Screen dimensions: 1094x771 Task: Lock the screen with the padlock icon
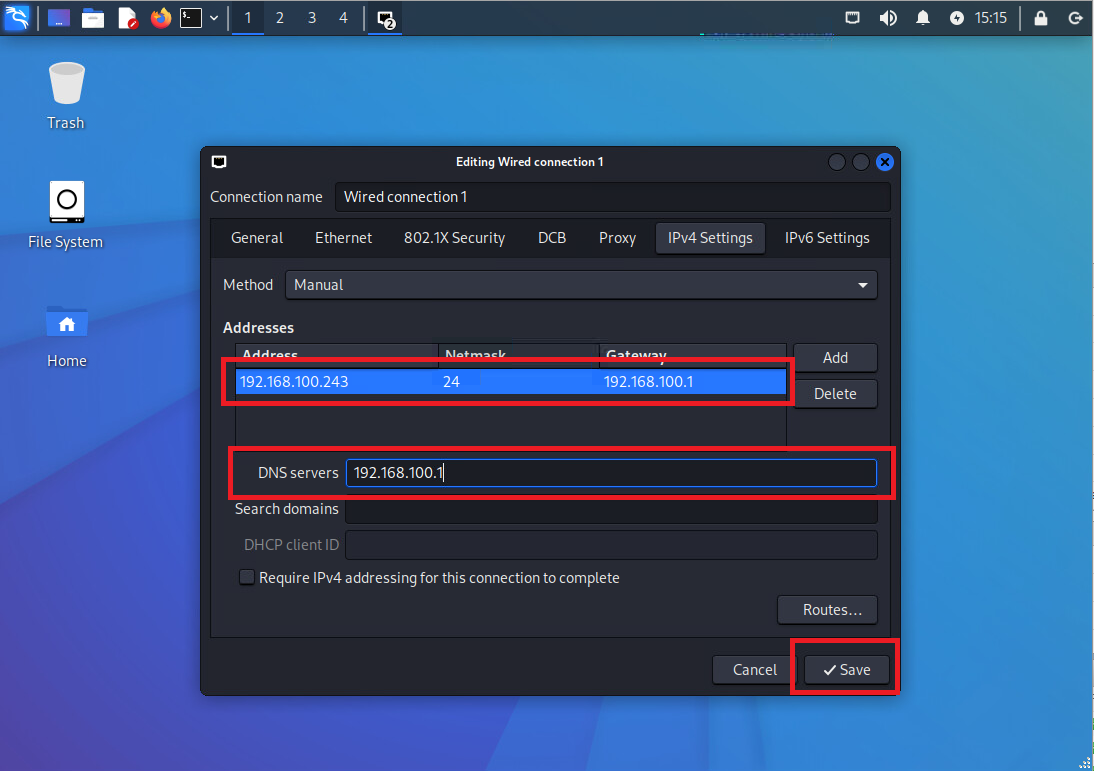(1040, 18)
